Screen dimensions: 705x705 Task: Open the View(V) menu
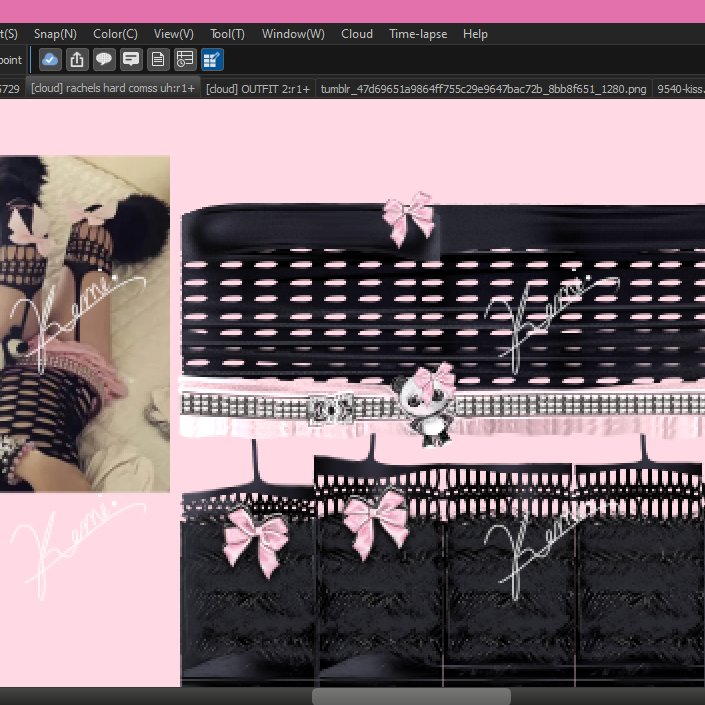(174, 34)
